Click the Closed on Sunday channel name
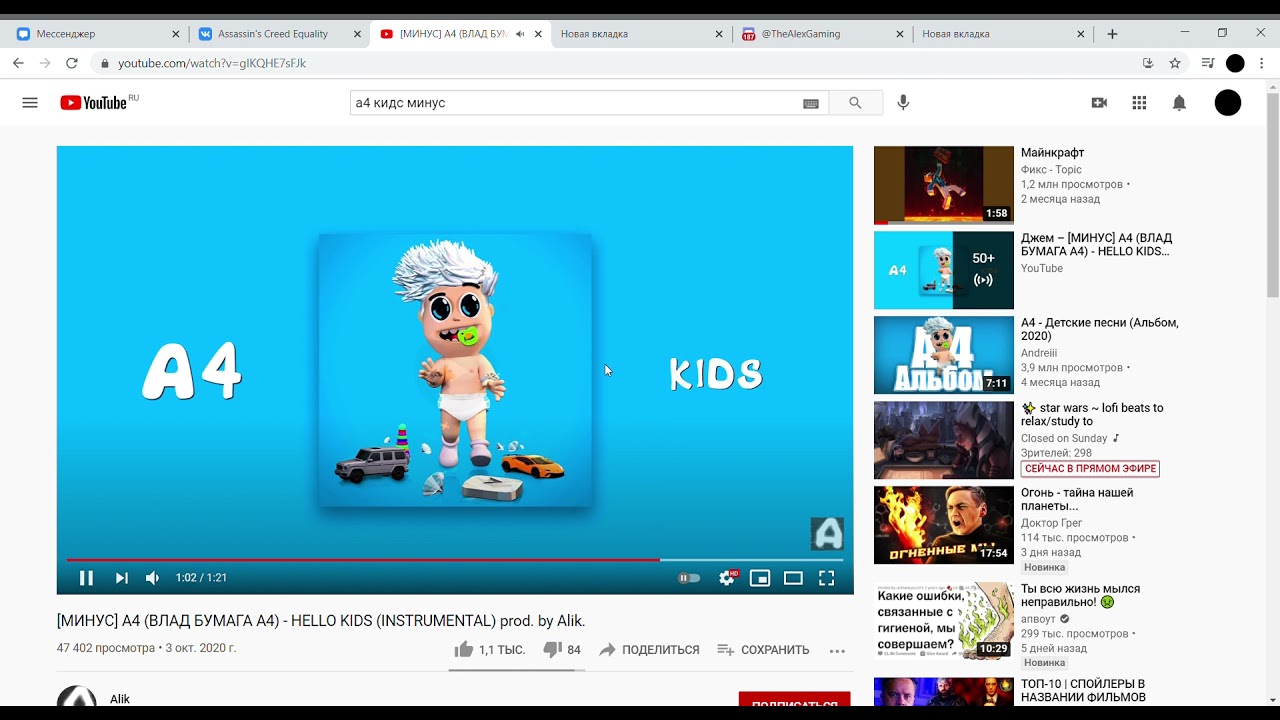The width and height of the screenshot is (1280, 720). click(x=1064, y=438)
